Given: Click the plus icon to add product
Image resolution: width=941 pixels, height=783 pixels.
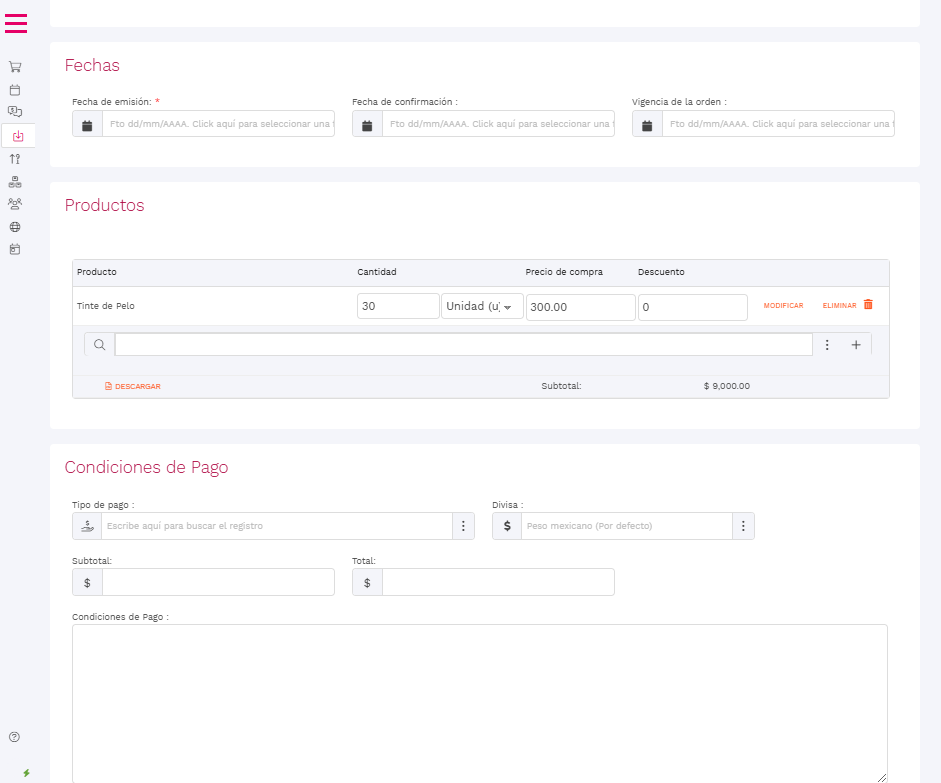Looking at the screenshot, I should [856, 345].
